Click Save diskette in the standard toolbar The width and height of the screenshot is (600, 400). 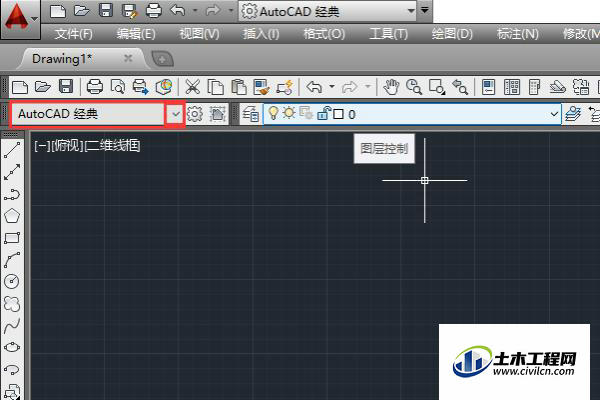tap(66, 87)
